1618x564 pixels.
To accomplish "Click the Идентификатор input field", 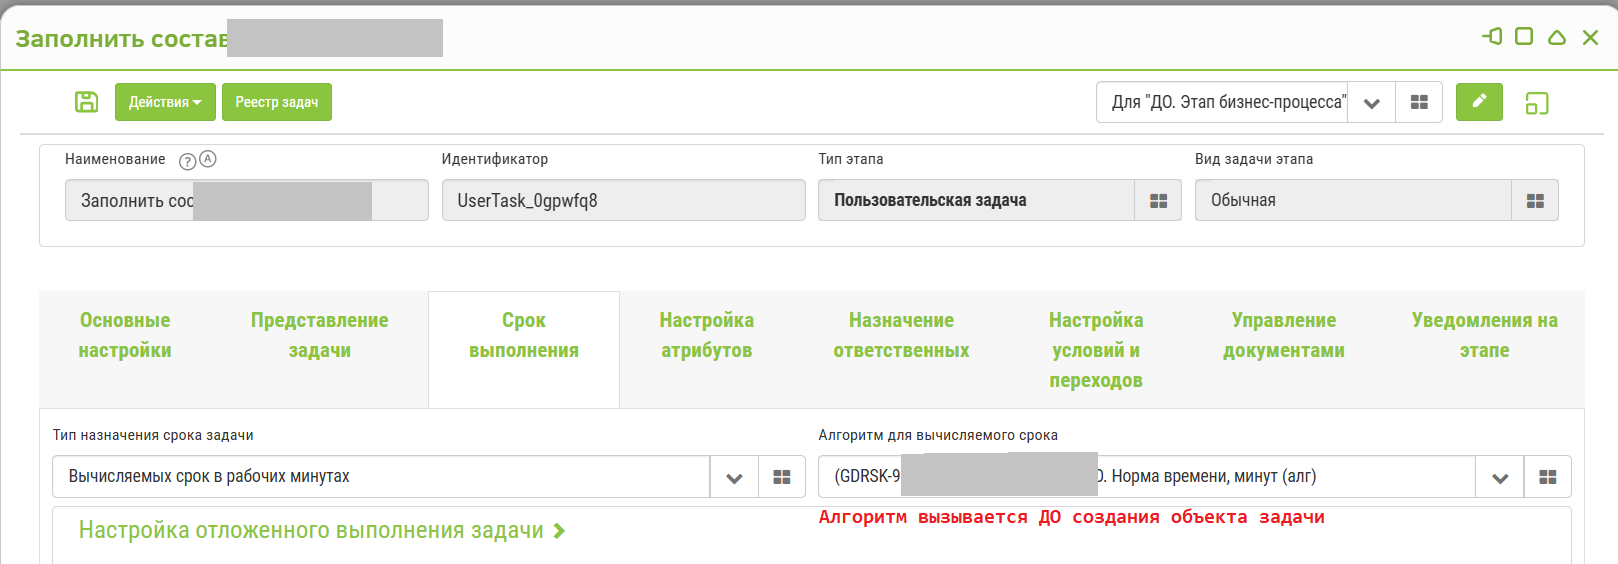I will point(623,201).
